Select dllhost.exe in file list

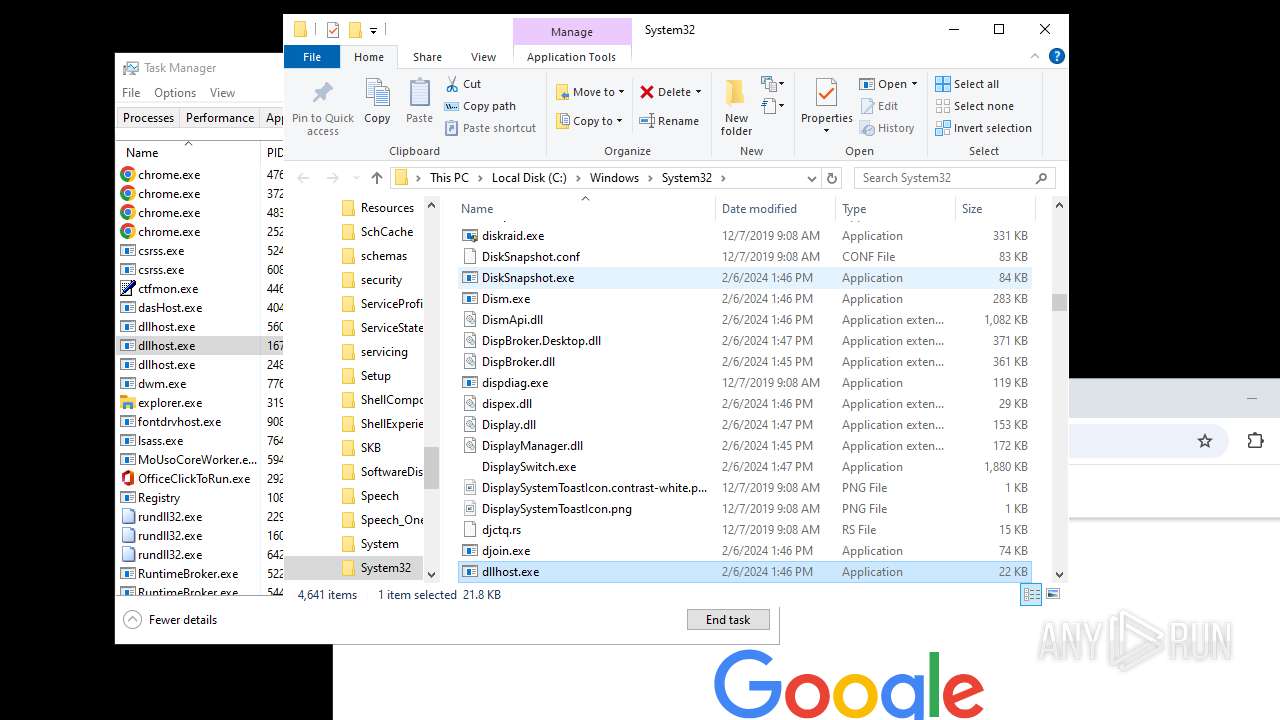744,572
